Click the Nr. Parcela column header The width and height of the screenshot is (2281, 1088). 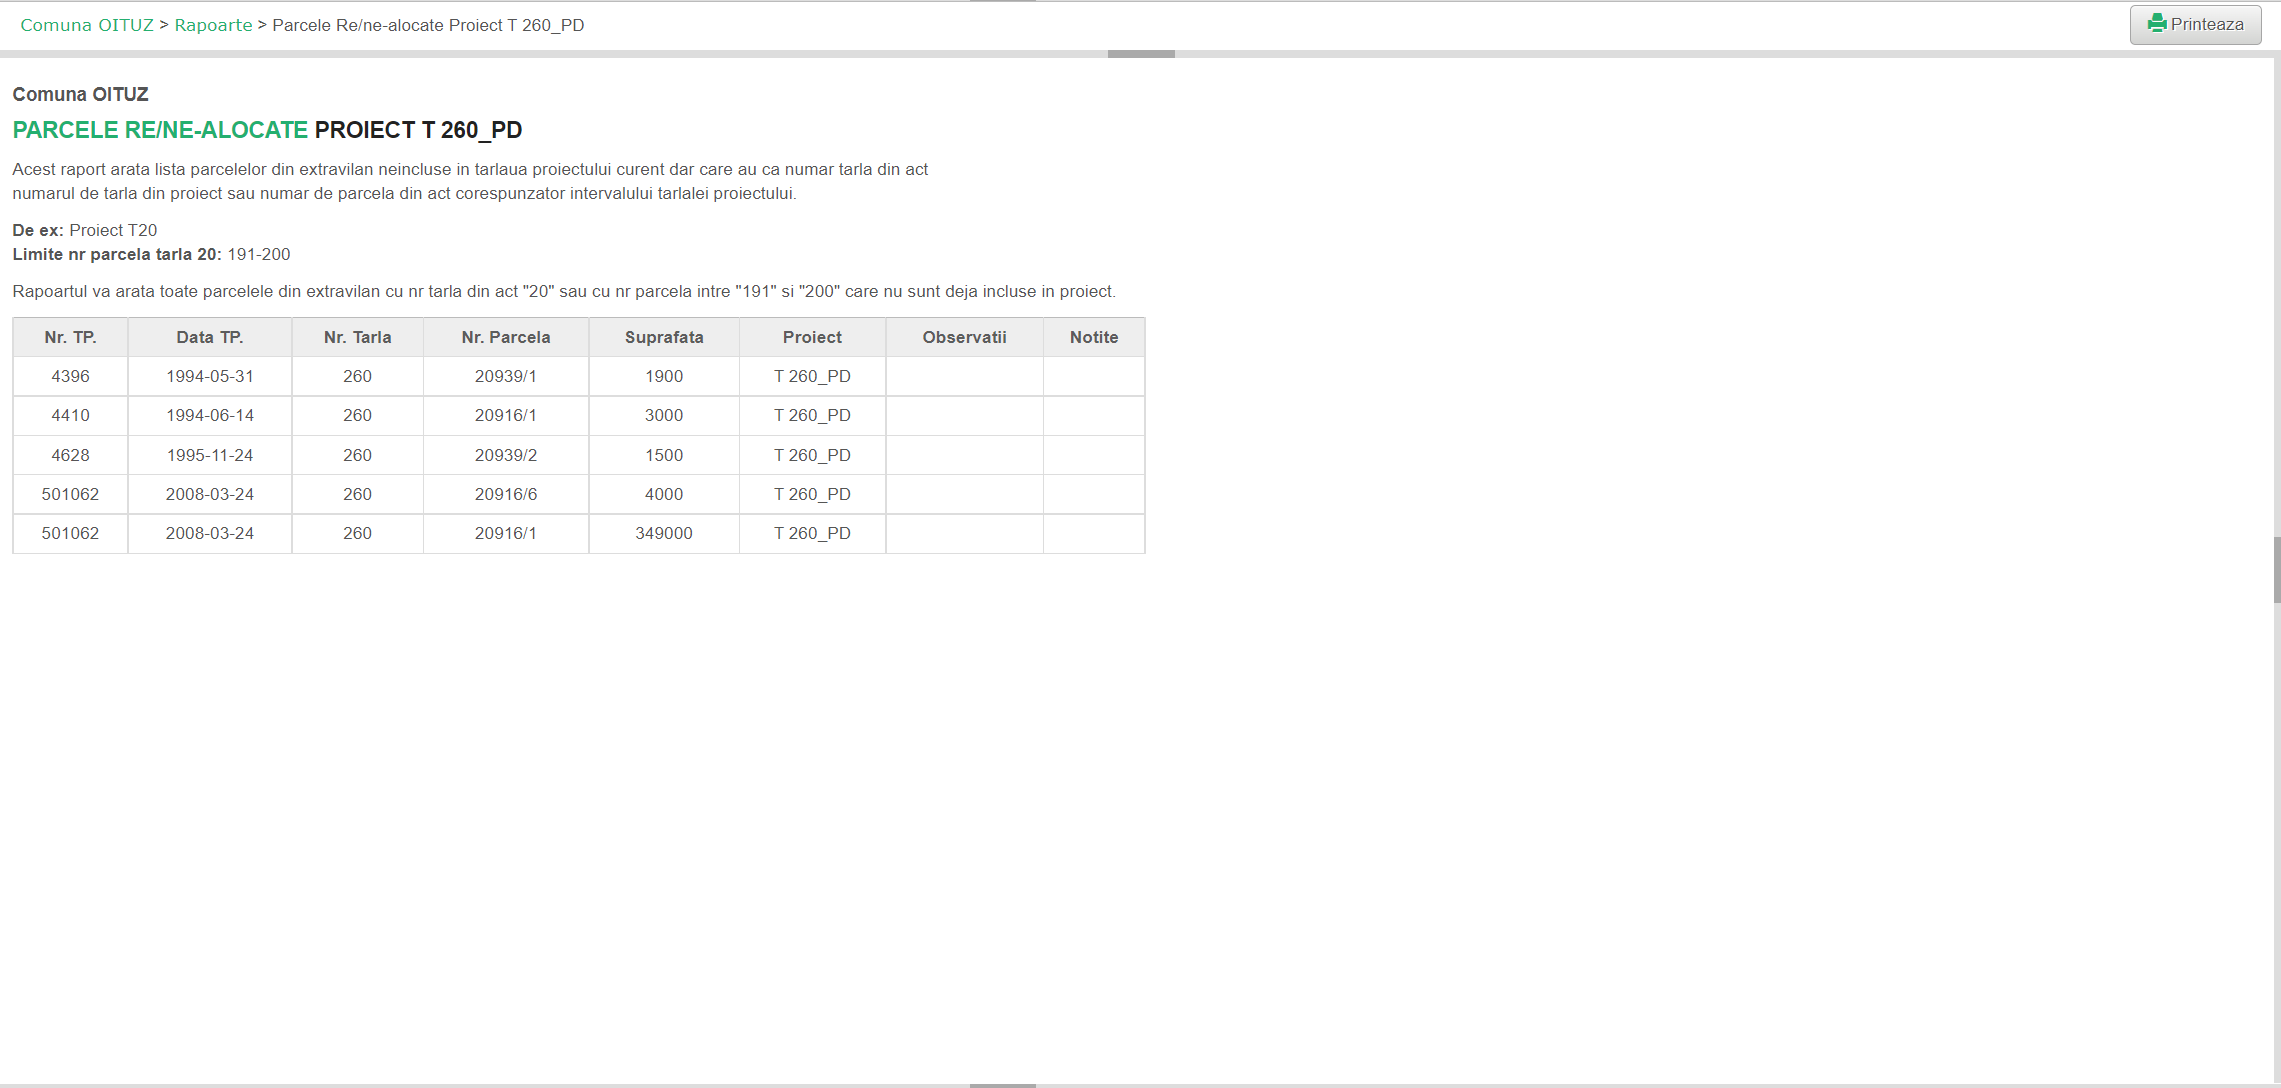(506, 338)
